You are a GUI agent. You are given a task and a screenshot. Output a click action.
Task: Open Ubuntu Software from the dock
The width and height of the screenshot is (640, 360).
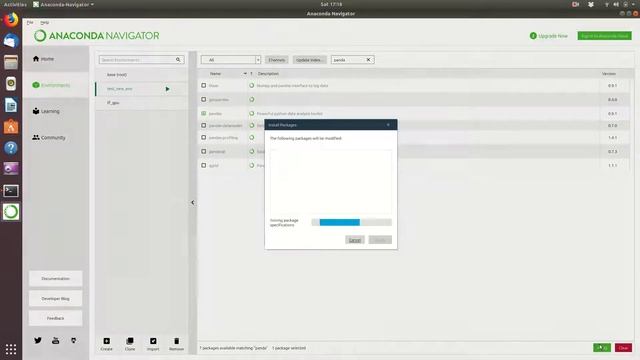(x=11, y=127)
